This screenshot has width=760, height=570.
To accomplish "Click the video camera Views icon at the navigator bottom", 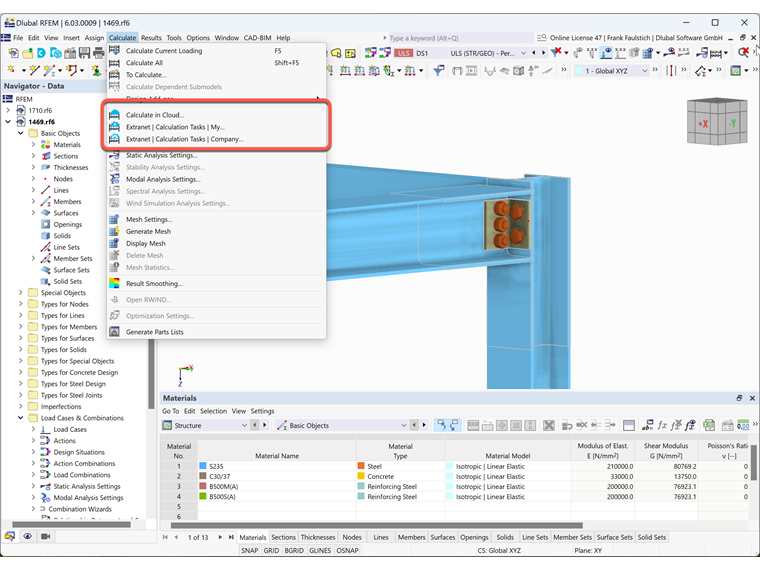I will pyautogui.click(x=46, y=536).
